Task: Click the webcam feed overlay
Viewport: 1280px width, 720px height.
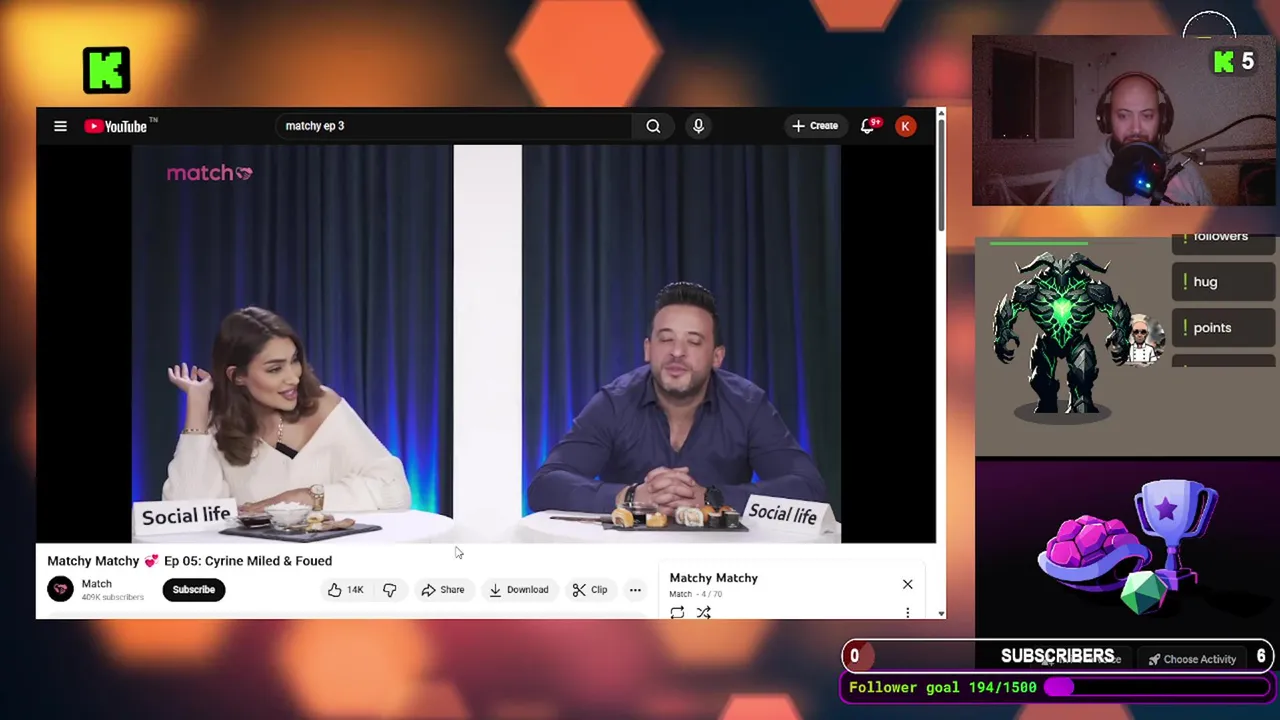Action: (1124, 121)
